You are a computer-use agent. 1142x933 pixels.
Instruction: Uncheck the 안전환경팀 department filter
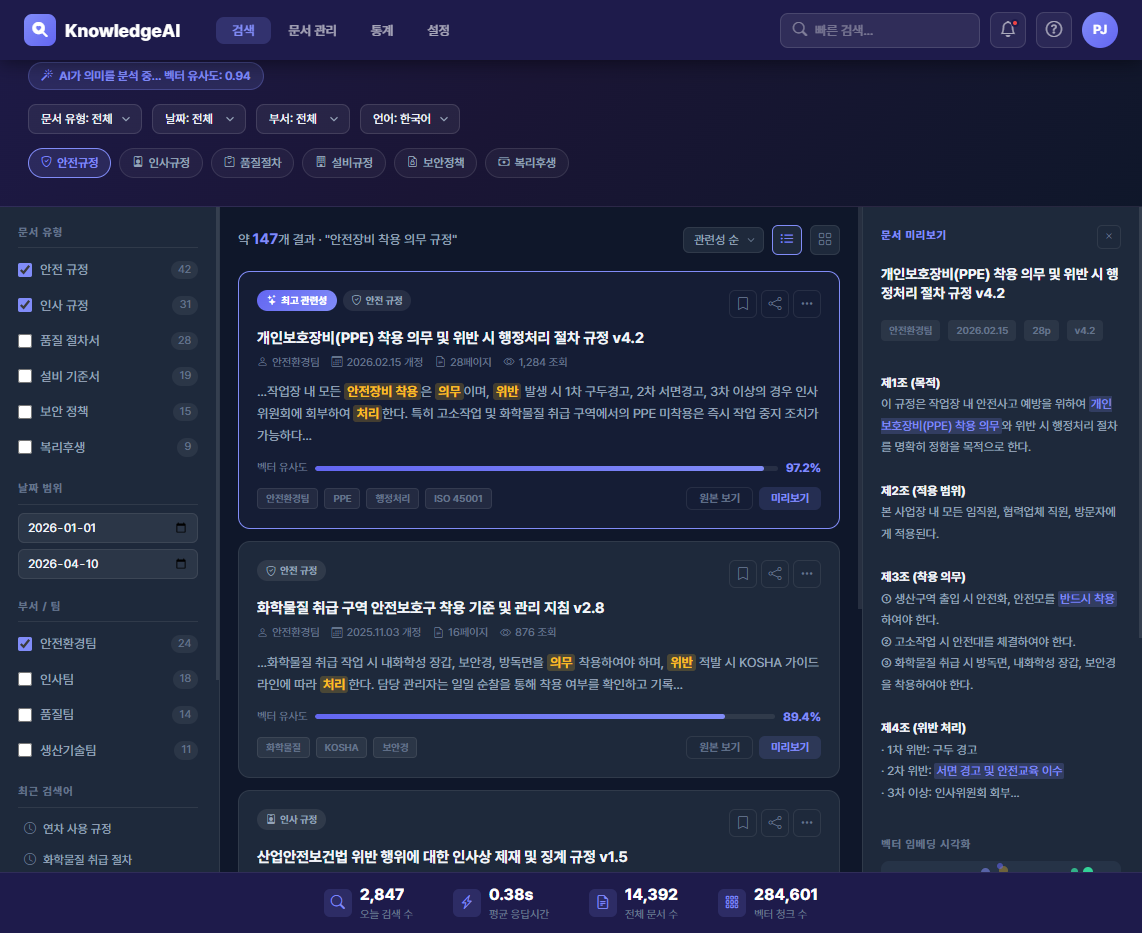(25, 644)
